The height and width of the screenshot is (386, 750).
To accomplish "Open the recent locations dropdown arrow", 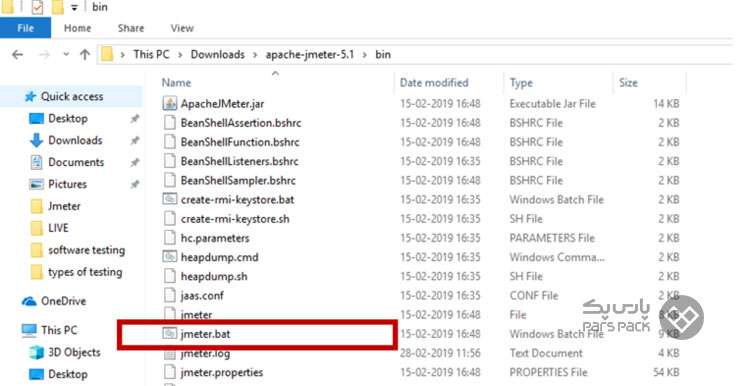I will (x=66, y=55).
